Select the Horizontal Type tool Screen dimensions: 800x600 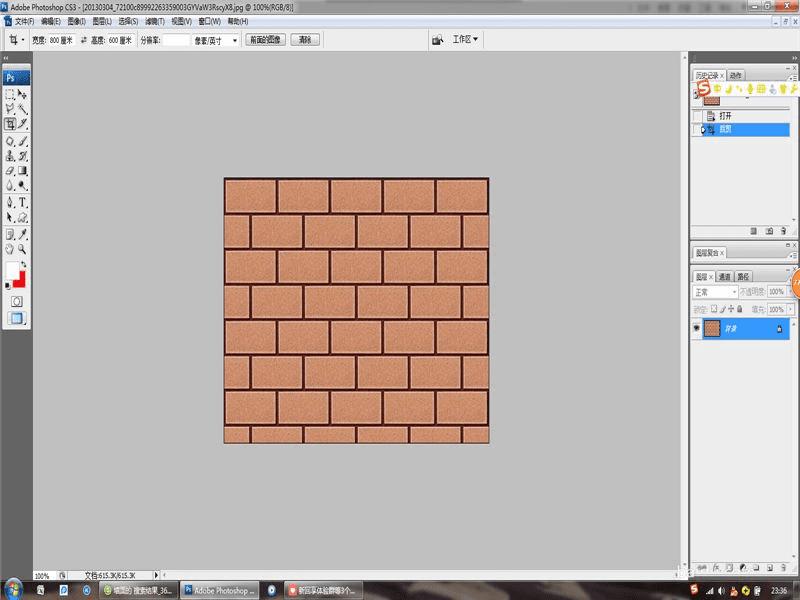(x=22, y=202)
